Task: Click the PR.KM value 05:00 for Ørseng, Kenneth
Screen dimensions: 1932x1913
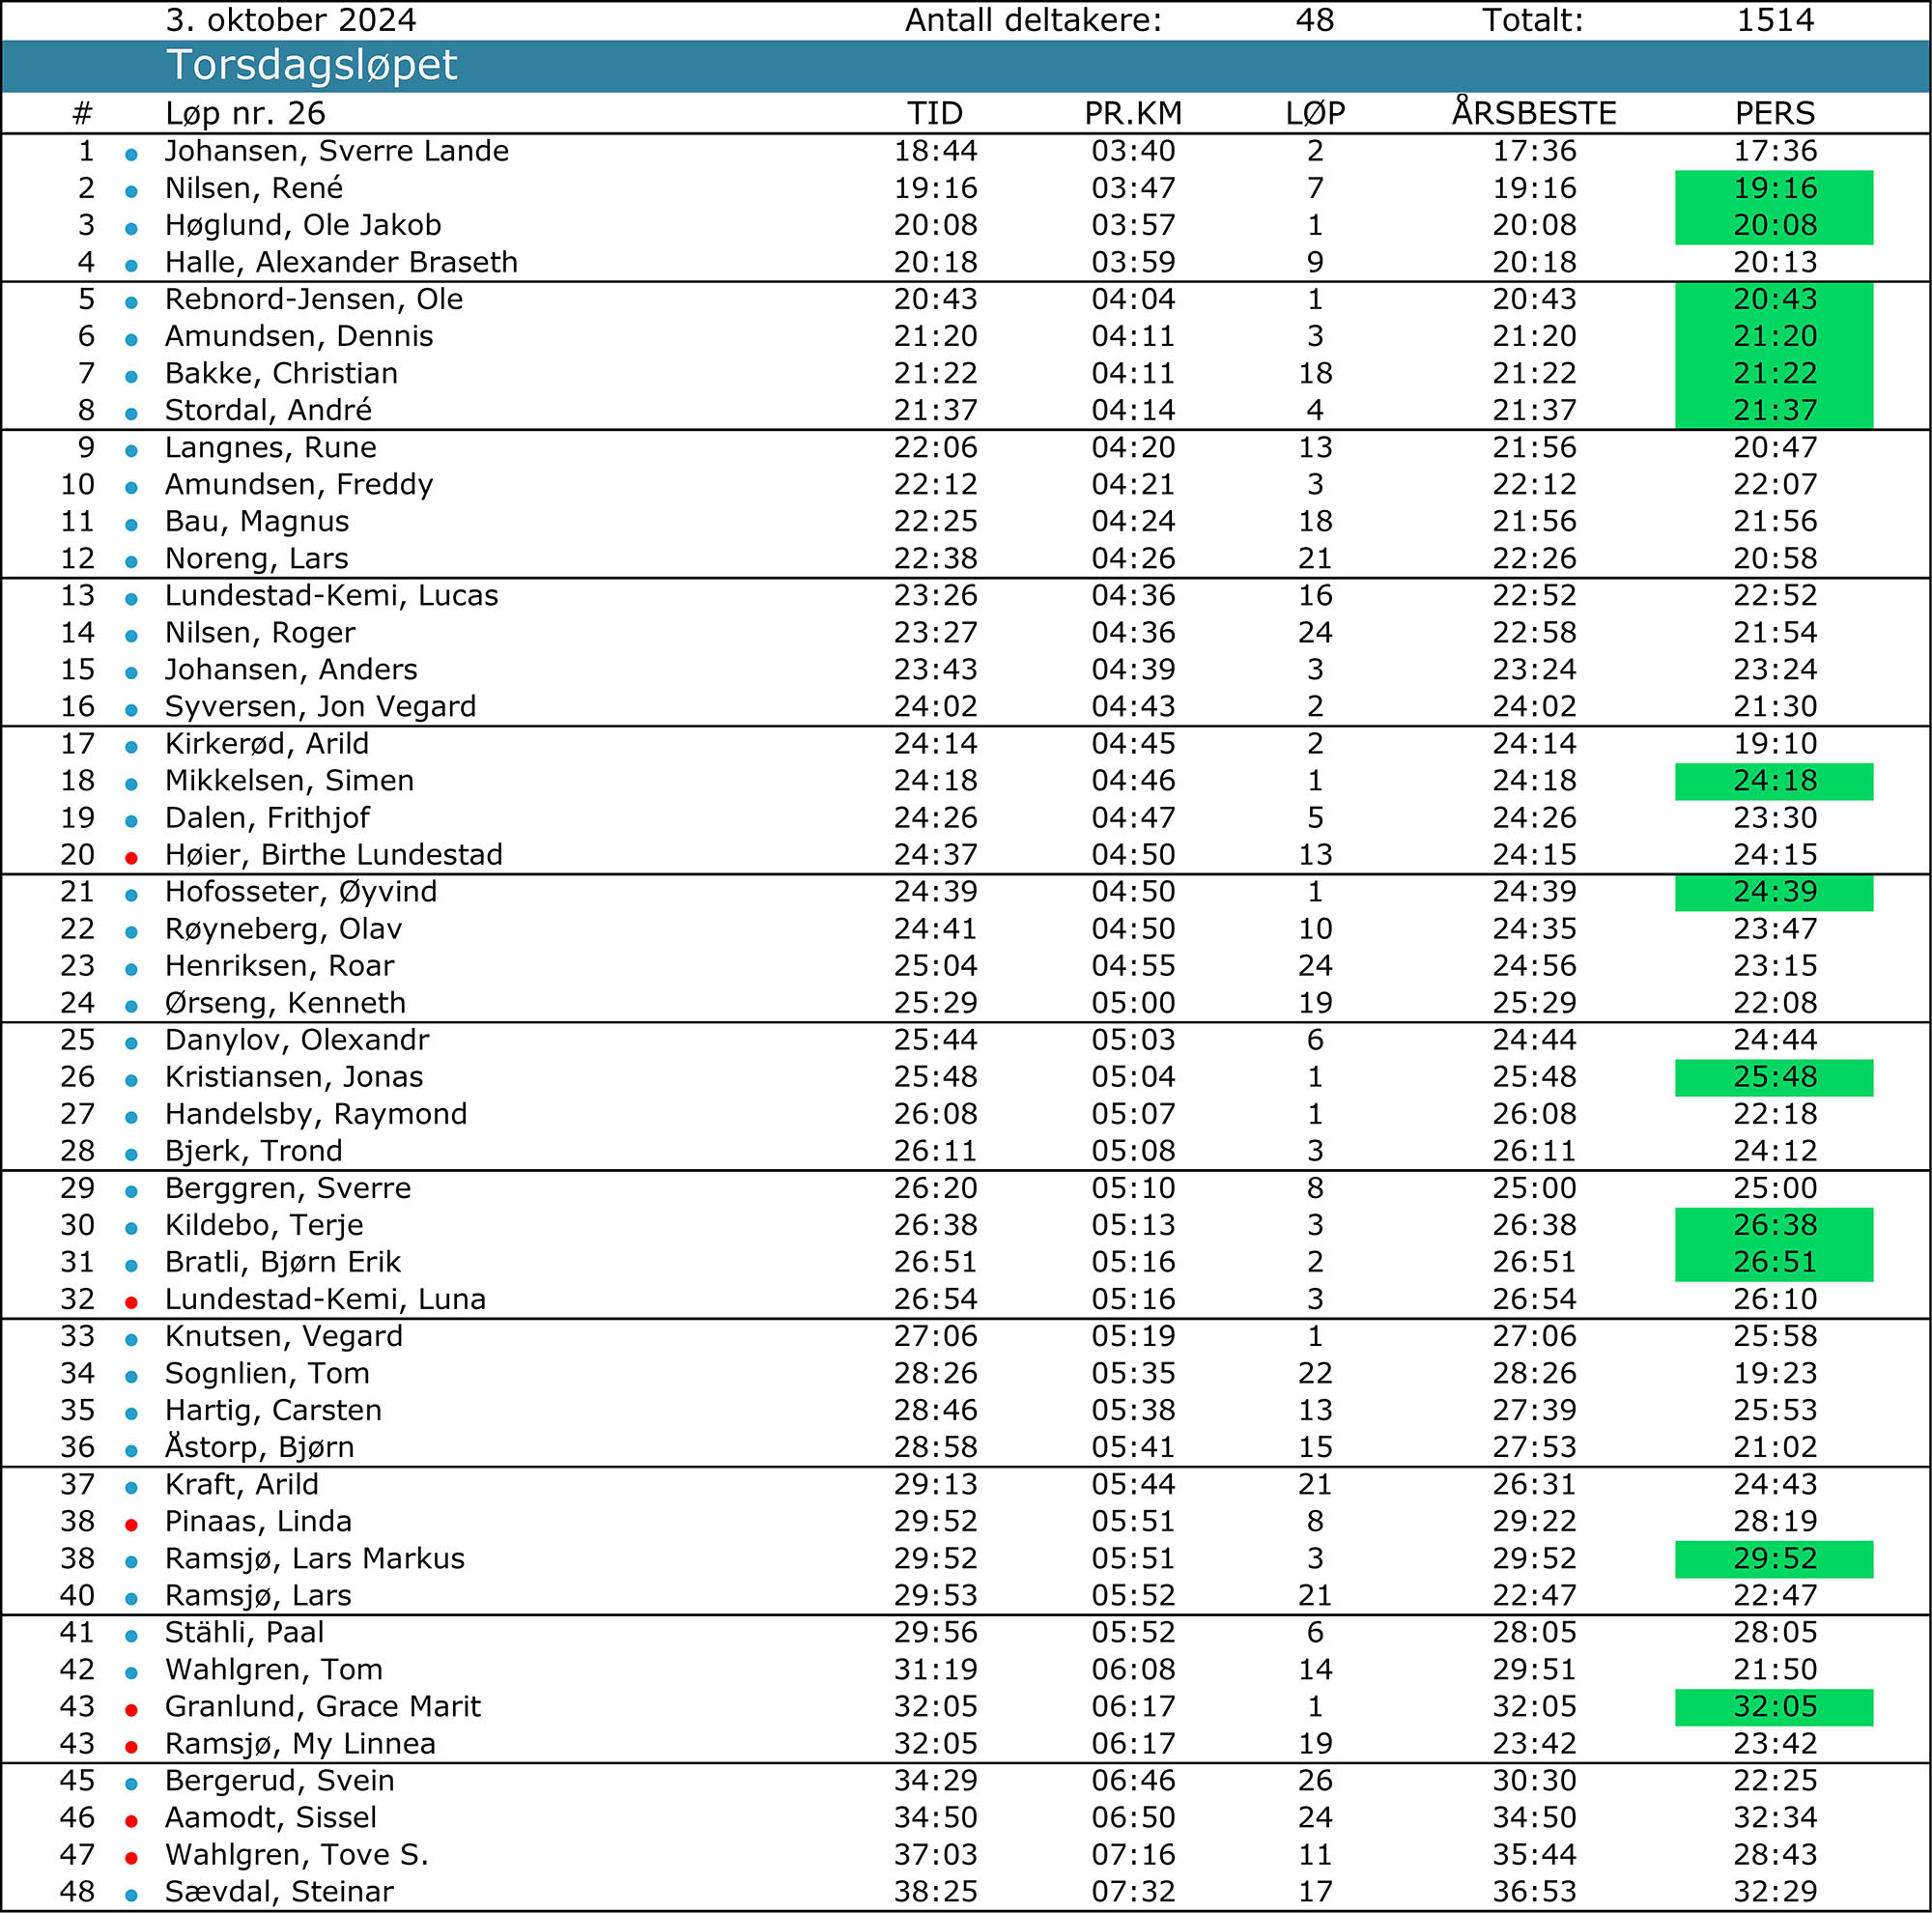Action: coord(1133,1002)
